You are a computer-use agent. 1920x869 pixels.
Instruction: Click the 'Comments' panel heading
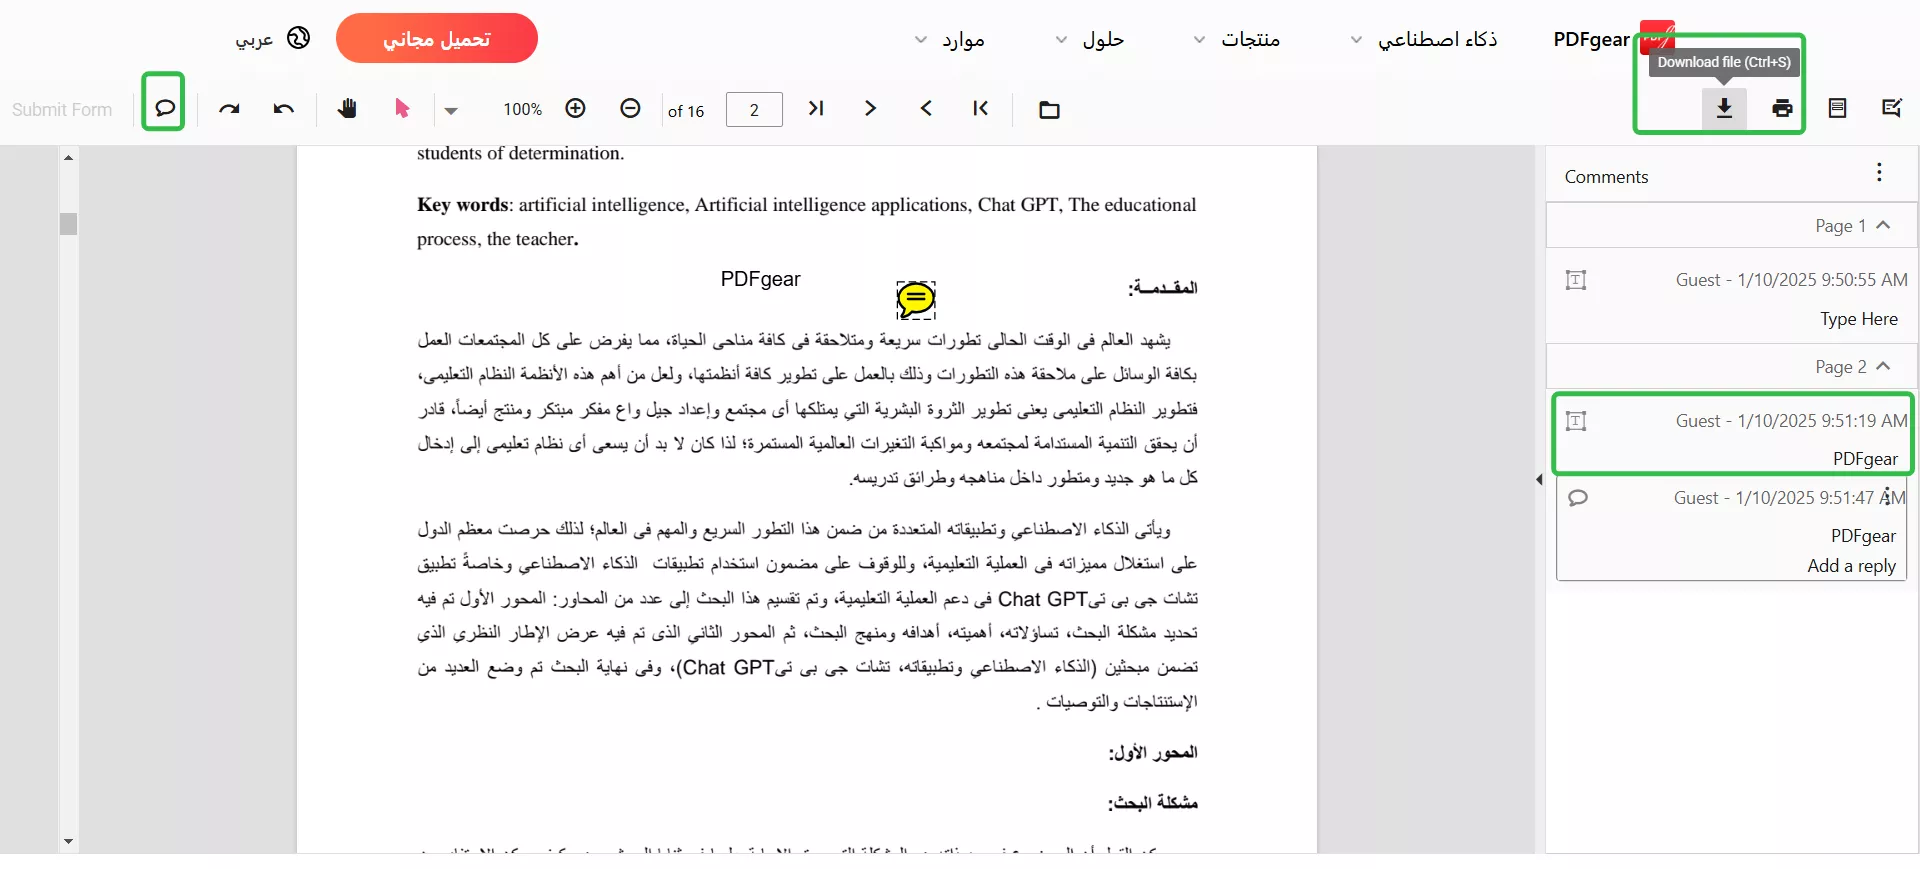pyautogui.click(x=1606, y=177)
